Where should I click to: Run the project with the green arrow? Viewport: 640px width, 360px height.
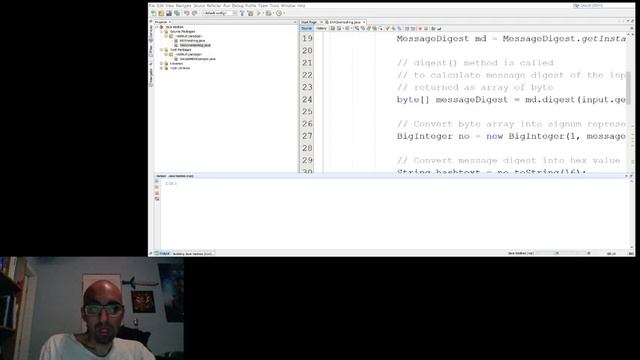258,13
